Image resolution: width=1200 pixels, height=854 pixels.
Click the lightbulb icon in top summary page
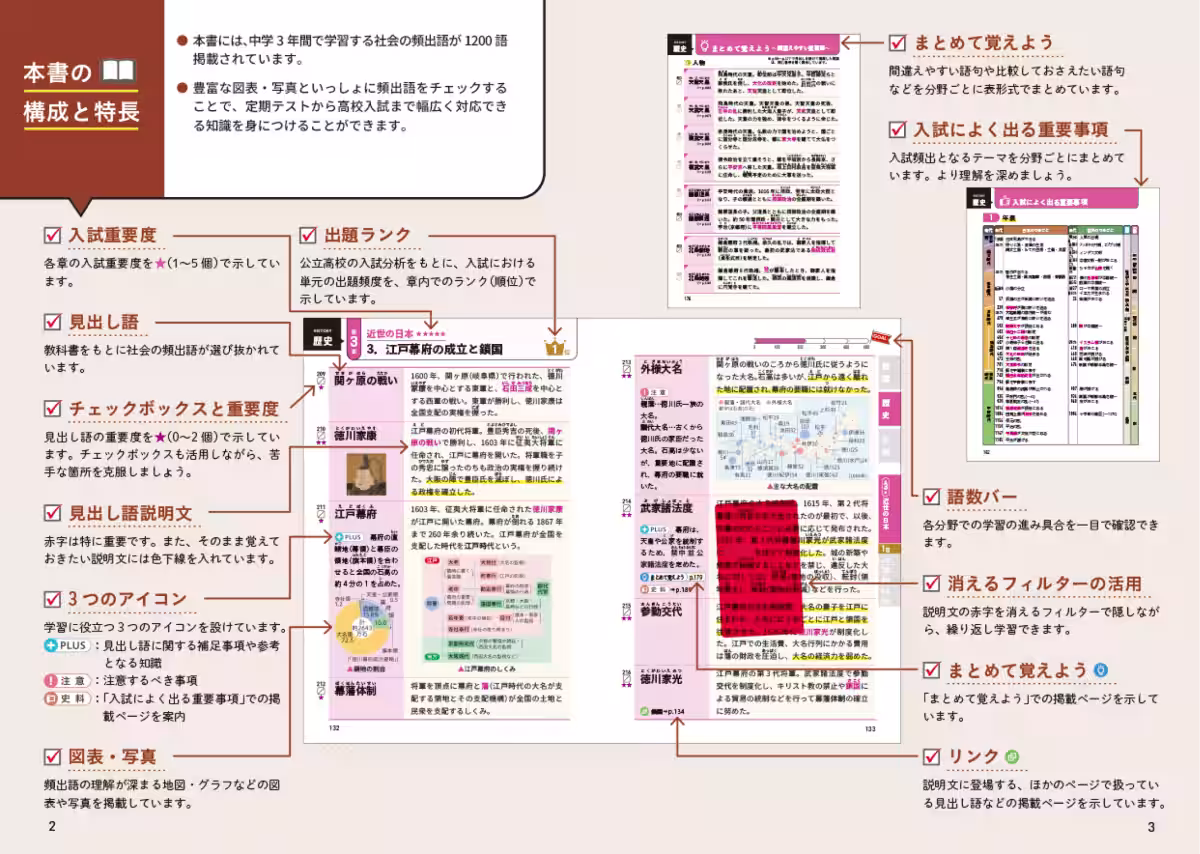703,45
